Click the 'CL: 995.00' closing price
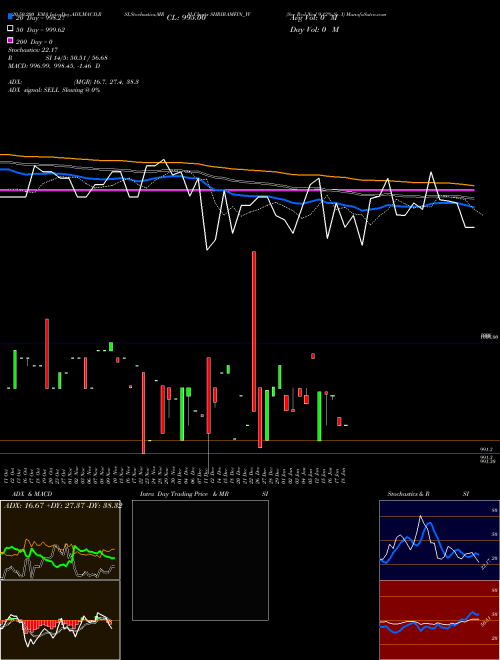500x660 pixels. click(x=186, y=18)
